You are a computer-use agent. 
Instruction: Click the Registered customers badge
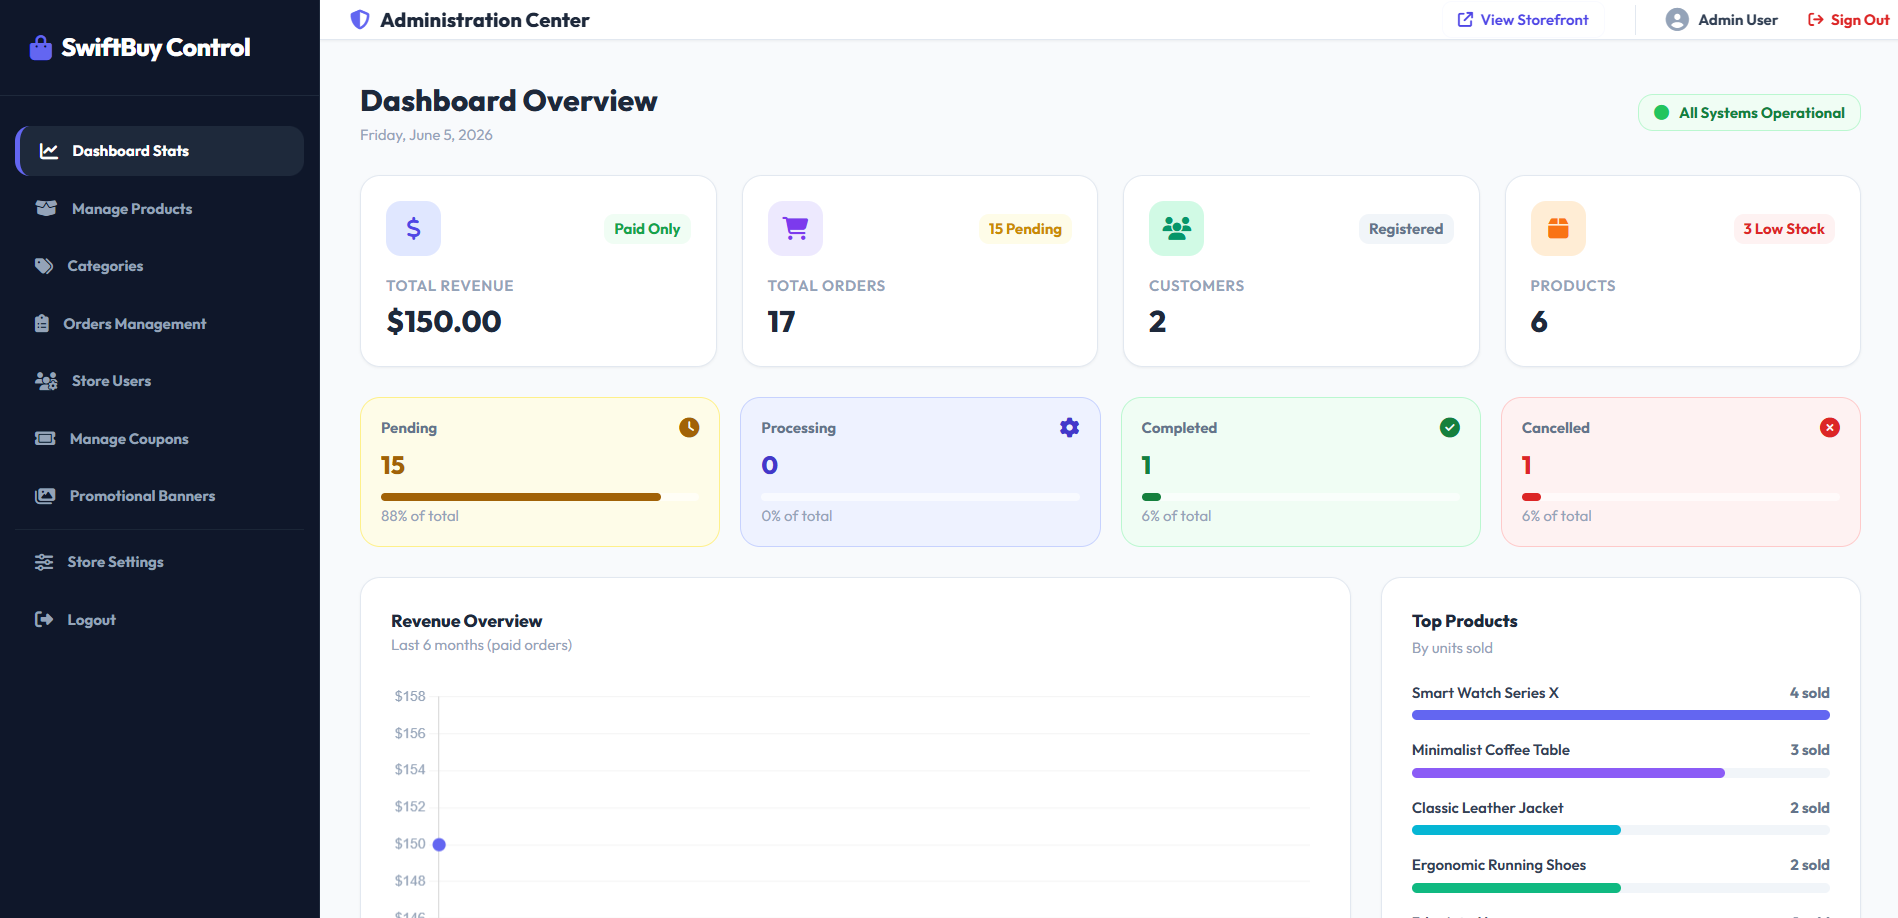[1406, 229]
